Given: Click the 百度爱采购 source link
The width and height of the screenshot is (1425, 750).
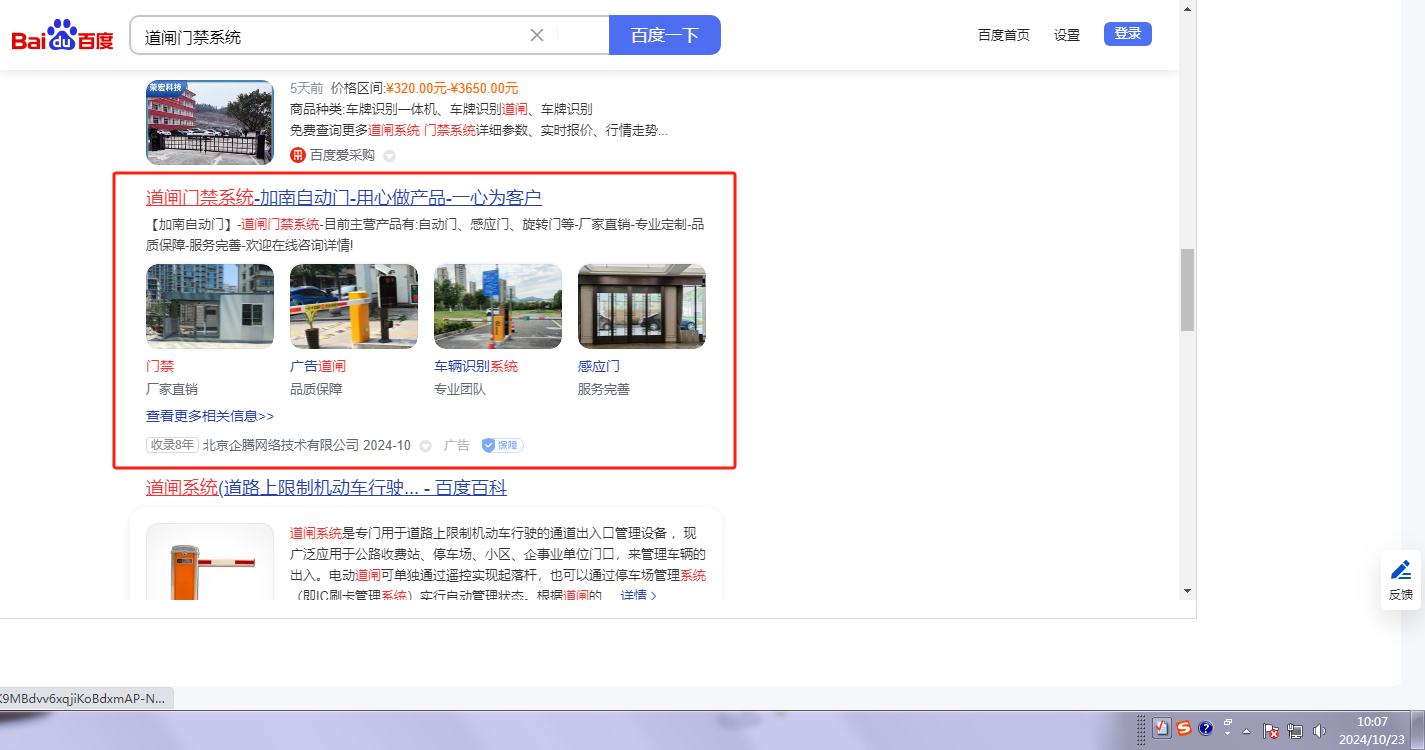Looking at the screenshot, I should (x=342, y=155).
